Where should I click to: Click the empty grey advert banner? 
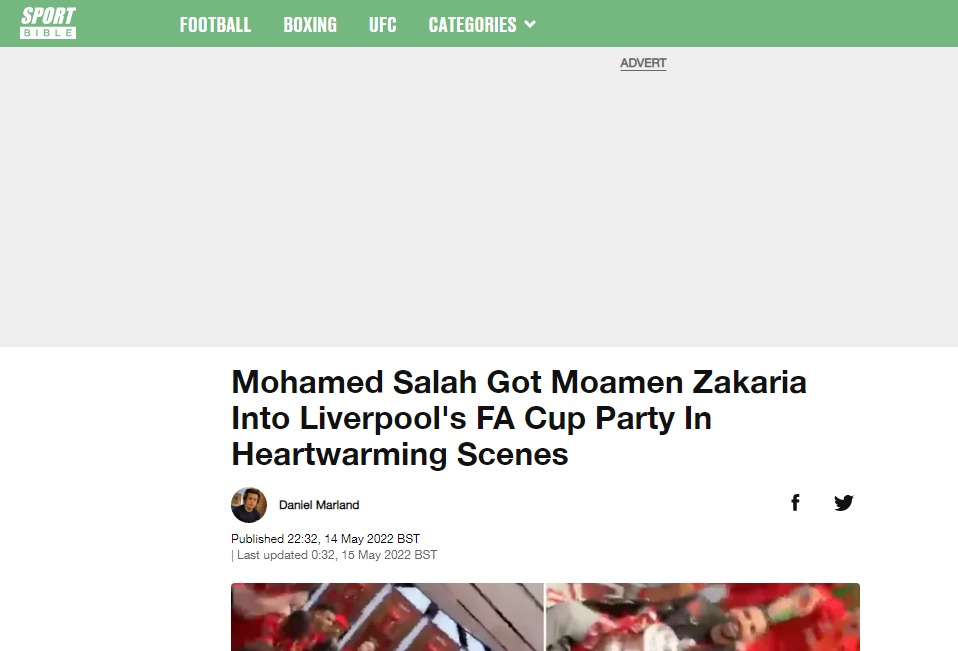coord(479,210)
